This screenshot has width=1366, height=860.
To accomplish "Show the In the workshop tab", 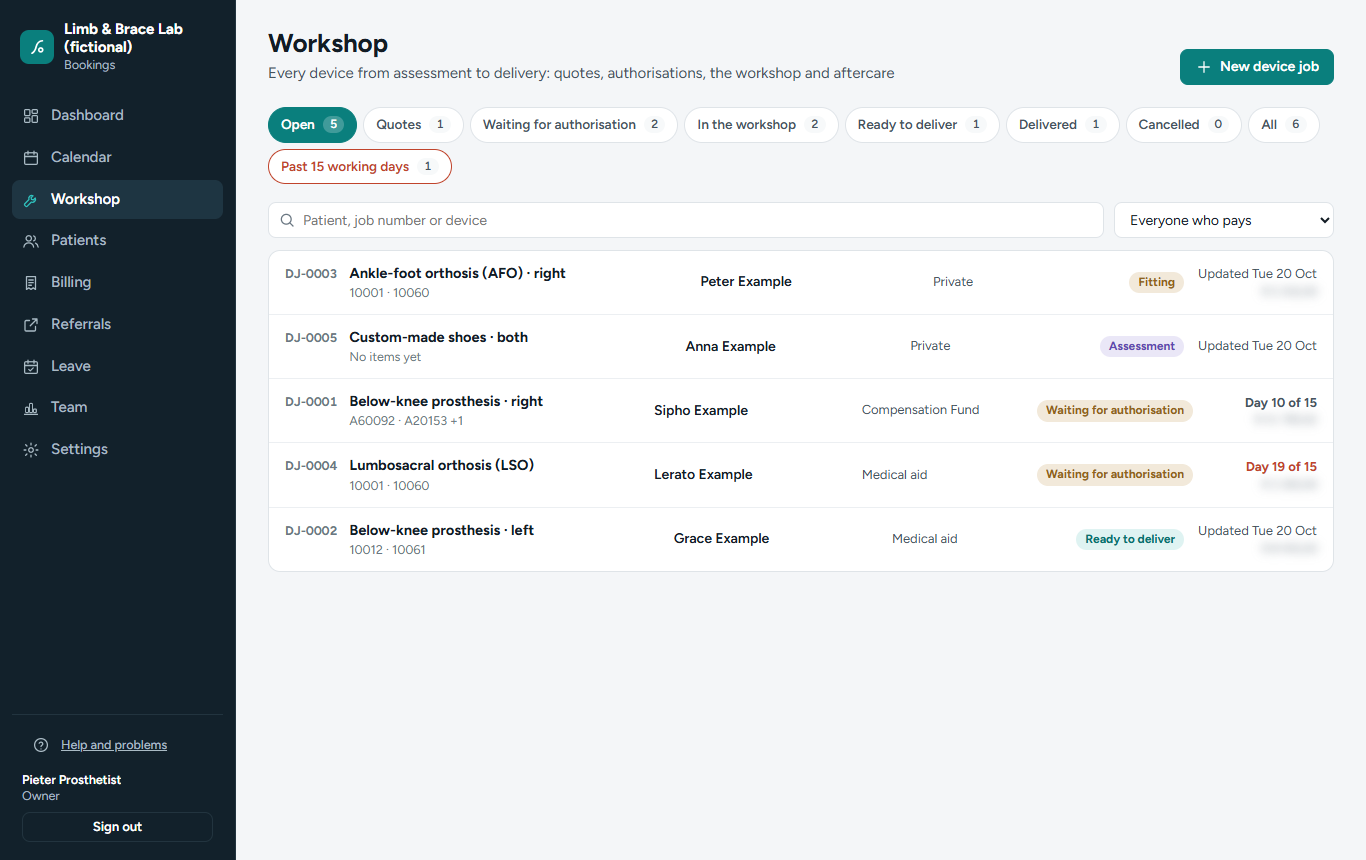I will tap(761, 125).
